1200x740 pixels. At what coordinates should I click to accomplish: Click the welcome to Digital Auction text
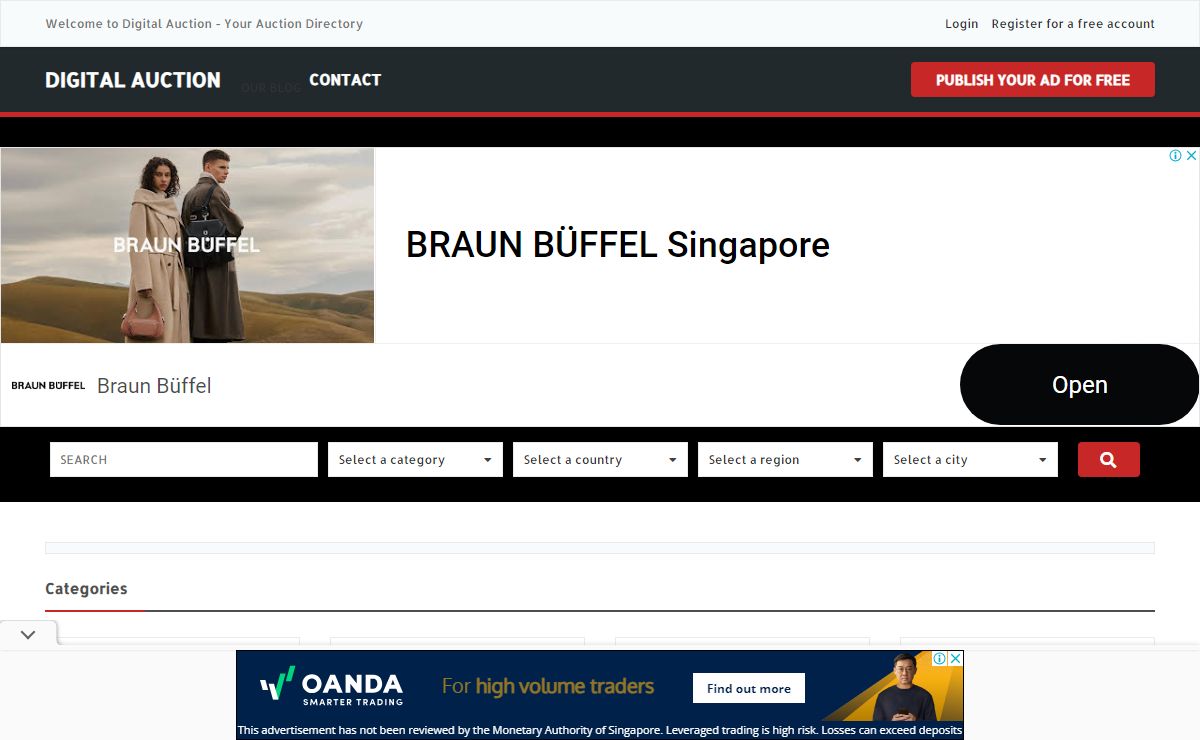[x=204, y=24]
